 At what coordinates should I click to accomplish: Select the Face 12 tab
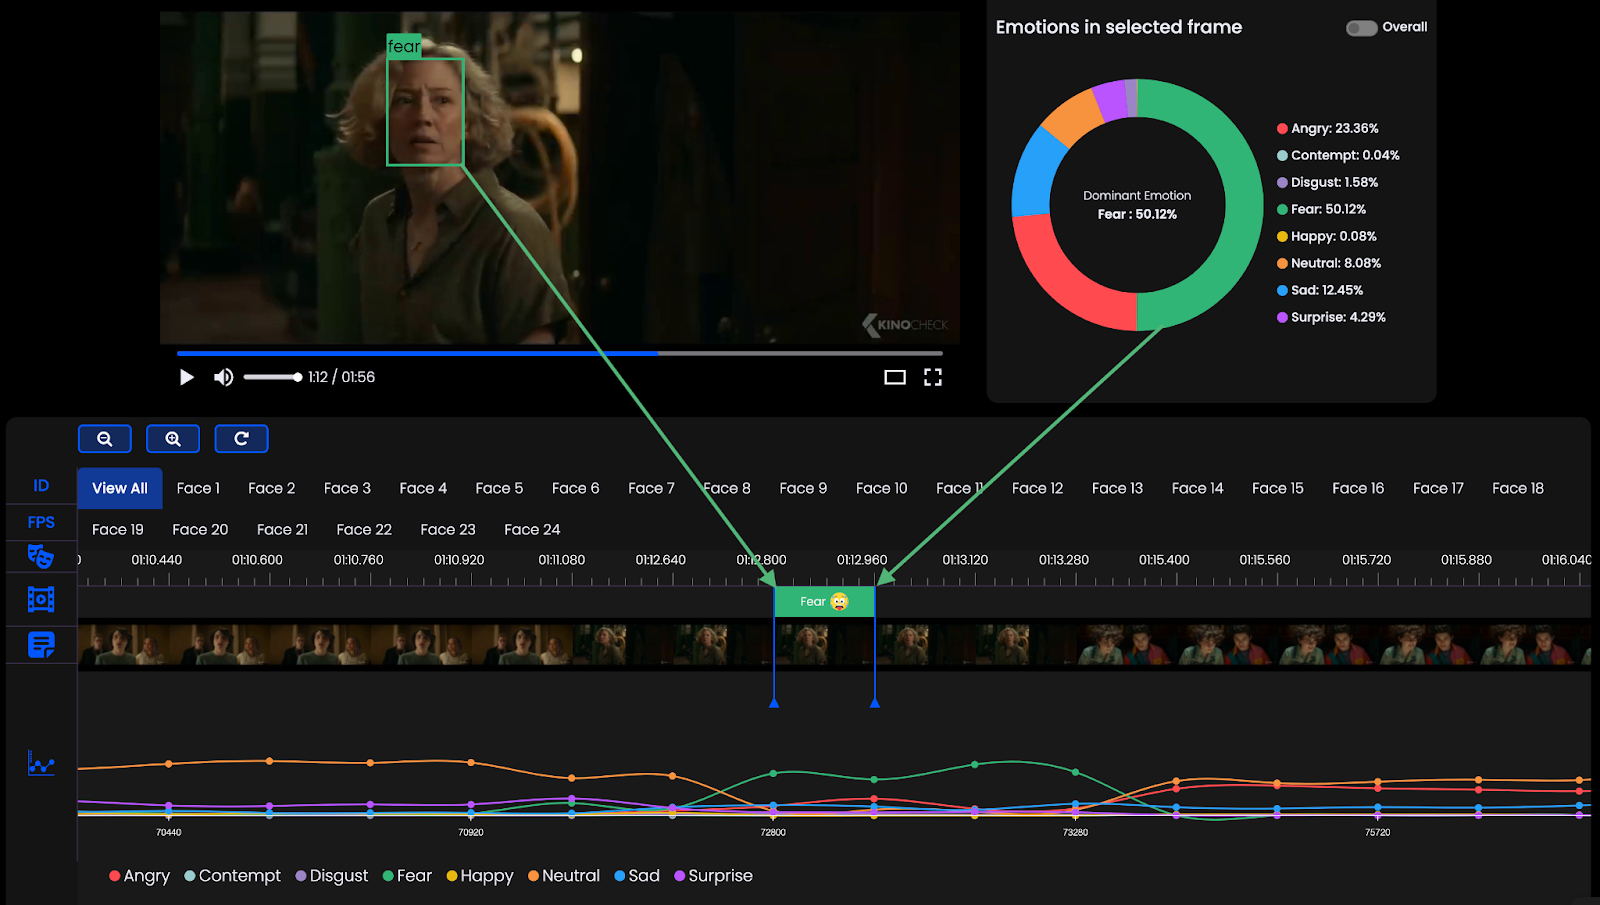coord(1037,488)
